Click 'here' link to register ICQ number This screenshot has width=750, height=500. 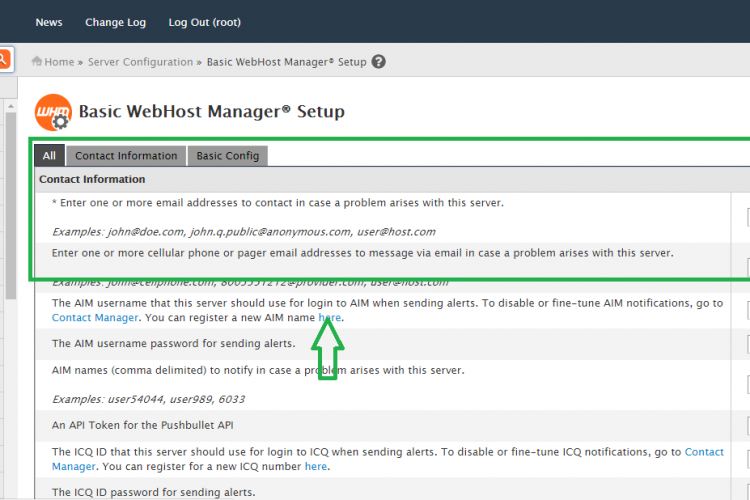coord(316,467)
